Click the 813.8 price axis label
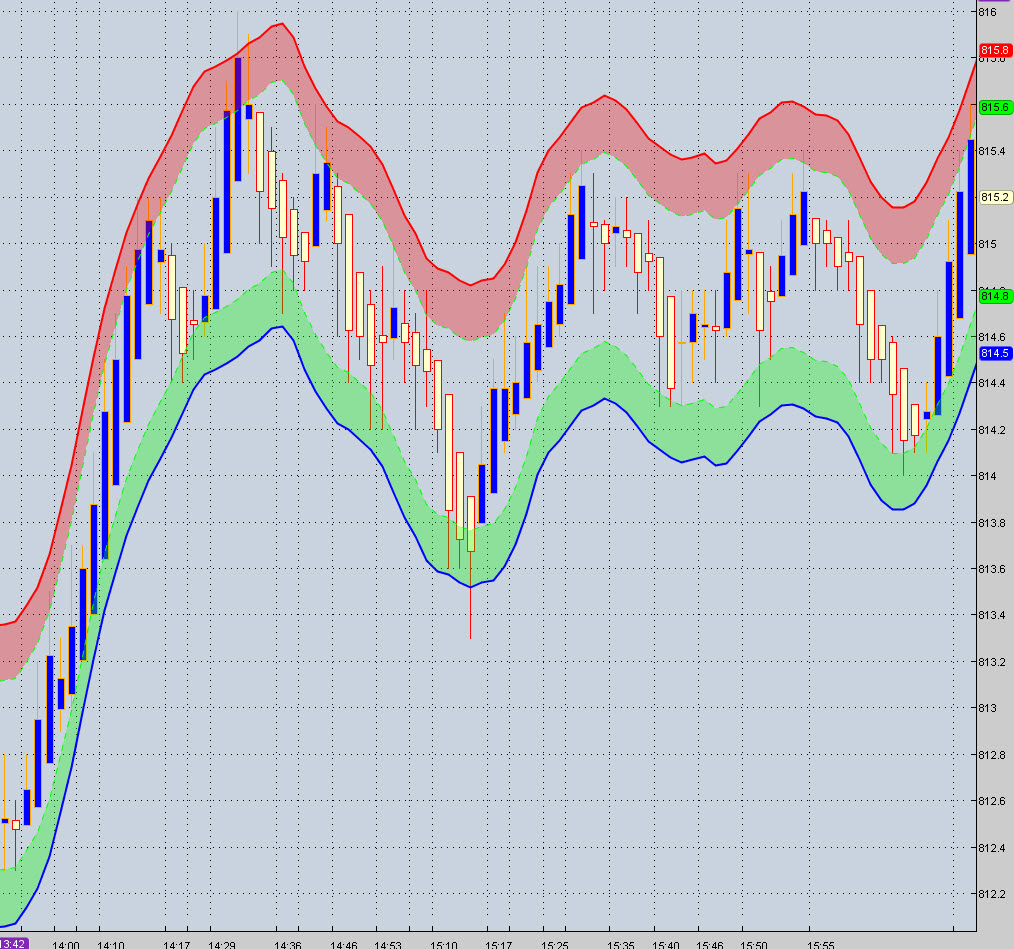Screen dimensions: 1014x949 (992, 523)
